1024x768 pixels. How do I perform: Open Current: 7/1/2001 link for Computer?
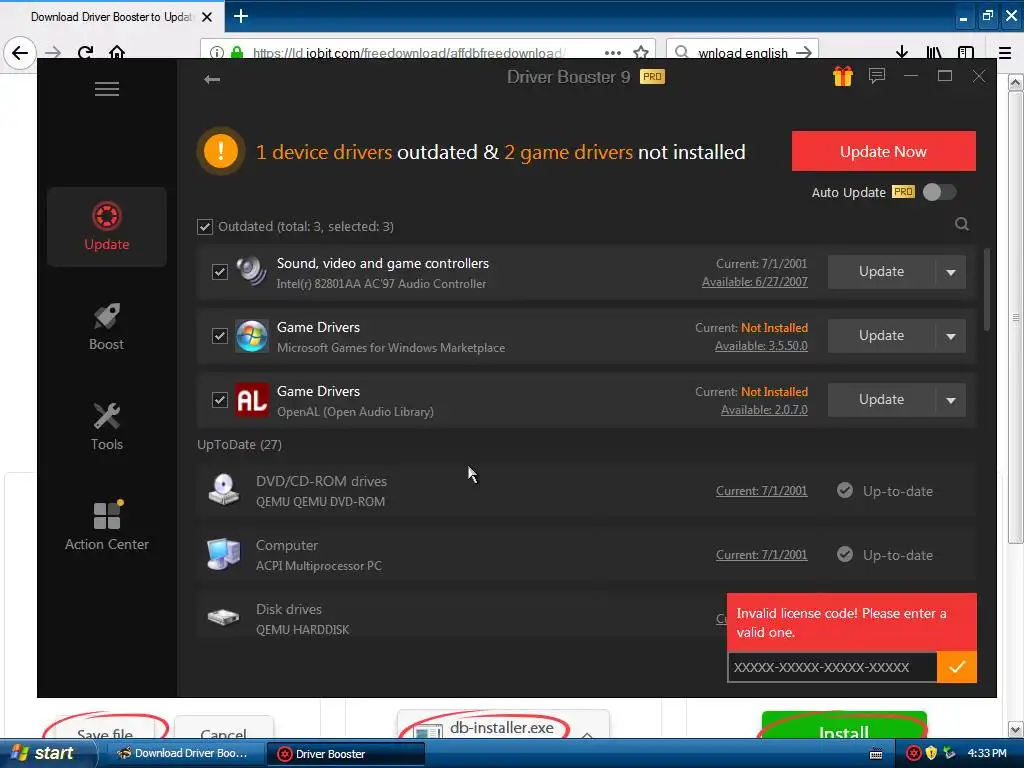[x=761, y=555]
